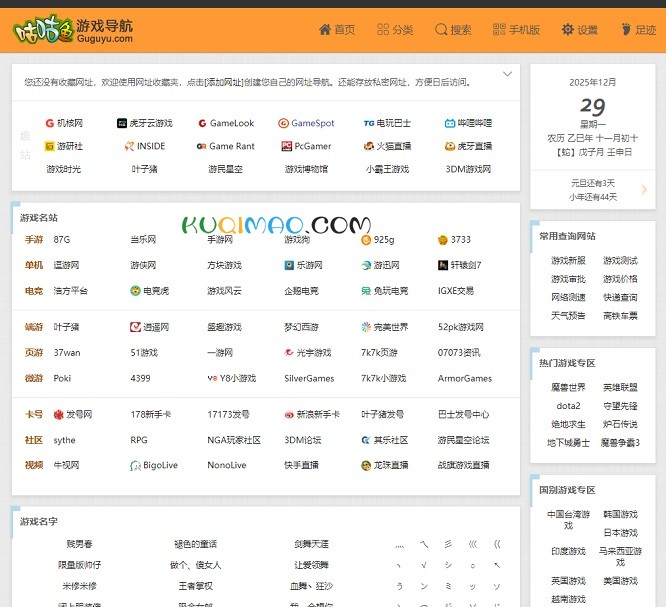Viewport: 666px width, 607px height.
Task: Click the 王者掌权 game name
Action: (195, 586)
